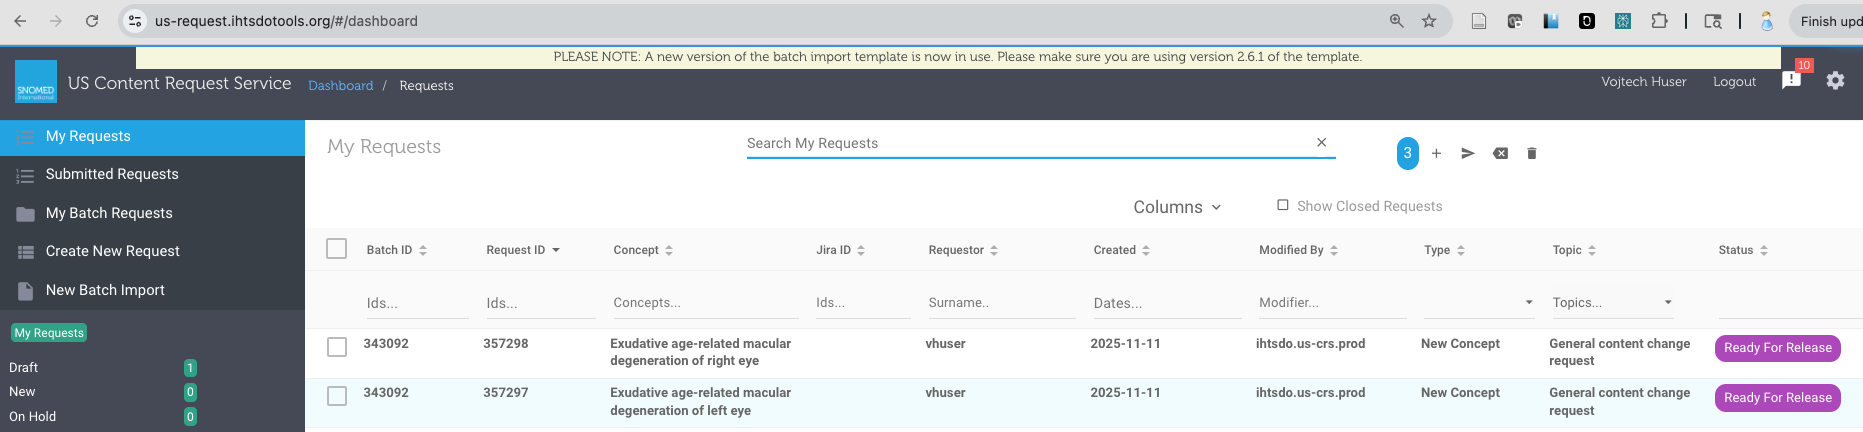Toggle the select all requests checkbox
1863x432 pixels.
(x=337, y=249)
